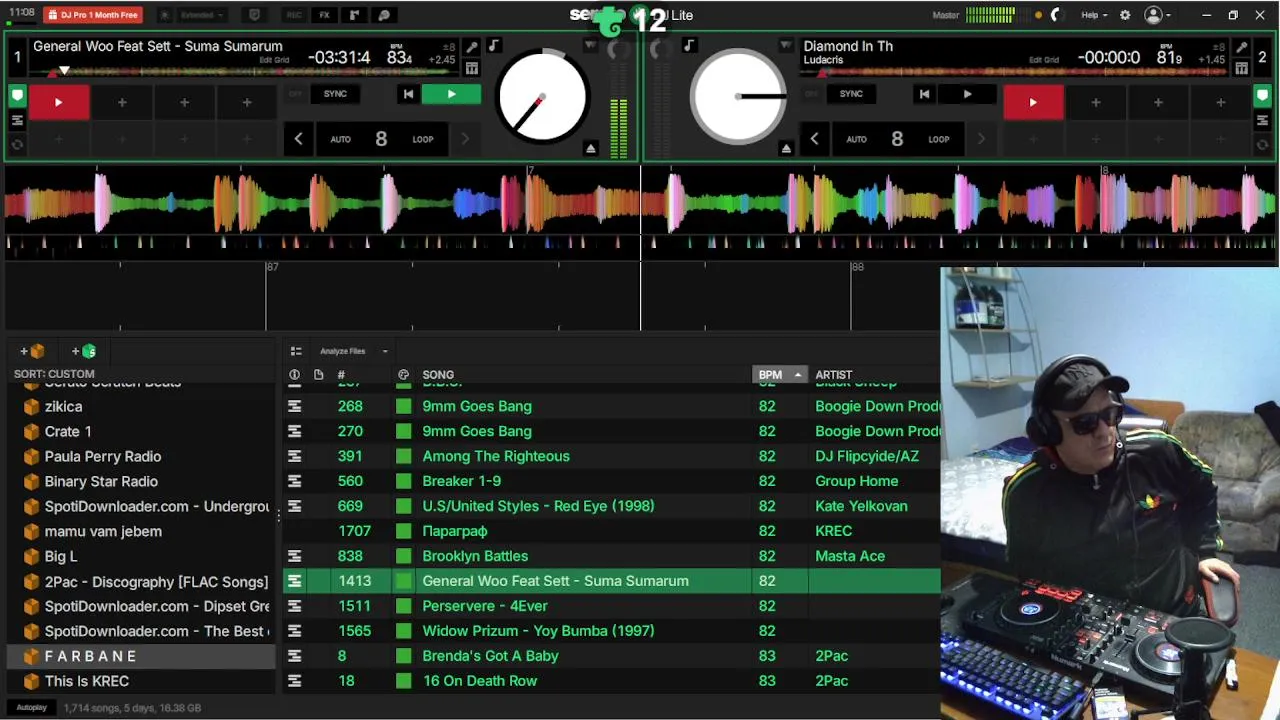Click deck 2 beat grid icon
The width and height of the screenshot is (1280, 720).
[1241, 68]
